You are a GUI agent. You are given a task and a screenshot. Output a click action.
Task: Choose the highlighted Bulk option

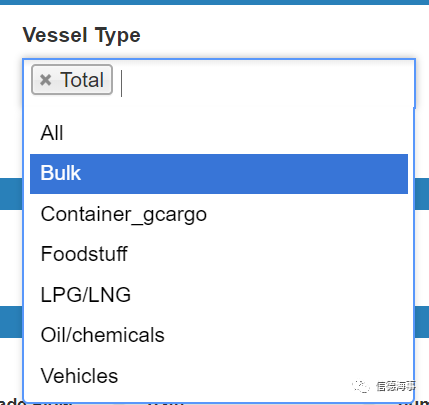click(x=219, y=174)
